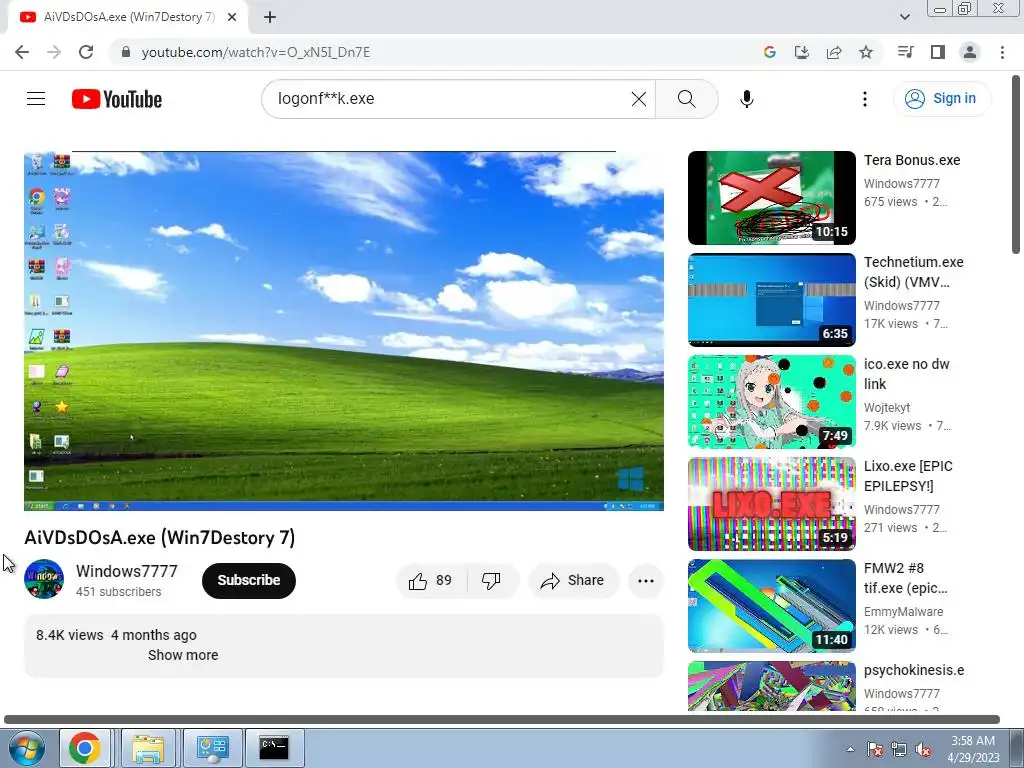
Task: Click the magnifier search button
Action: (686, 99)
